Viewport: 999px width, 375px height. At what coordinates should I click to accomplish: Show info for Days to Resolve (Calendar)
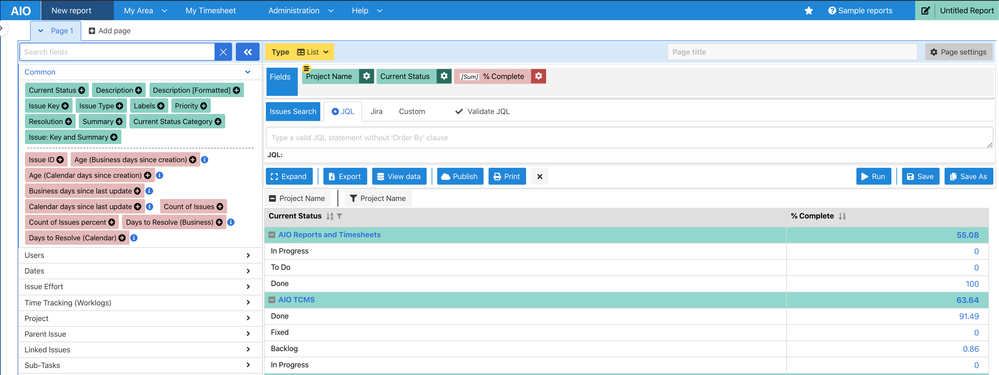[x=134, y=238]
